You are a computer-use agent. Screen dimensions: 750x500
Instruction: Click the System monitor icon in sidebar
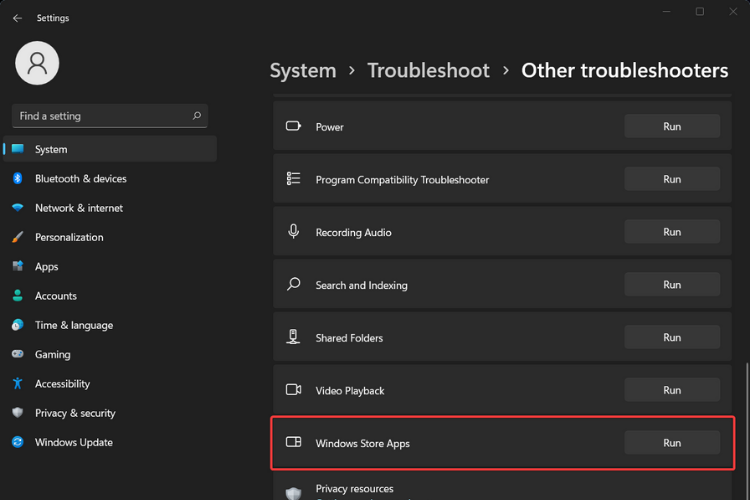pos(18,149)
